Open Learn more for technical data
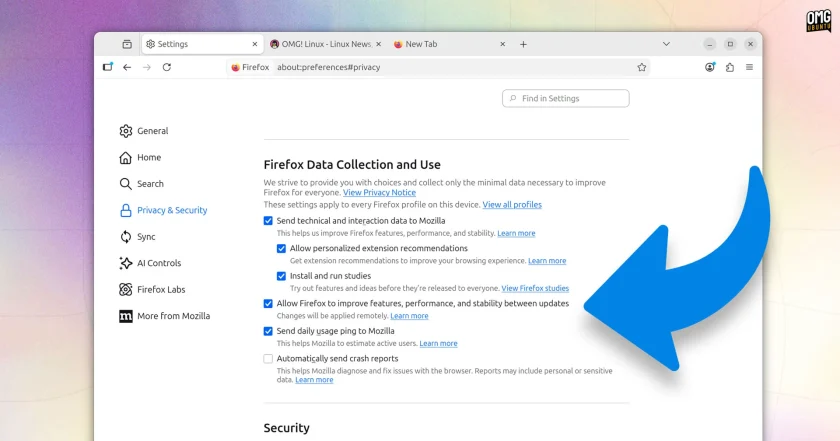Screen dimensions: 840x441 [516, 233]
